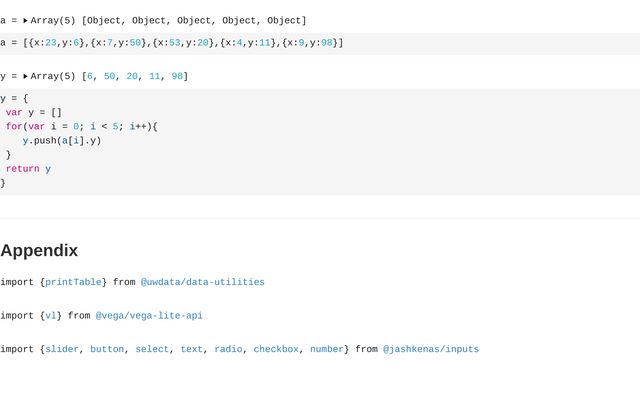Viewport: 640px width, 400px height.
Task: Click the button import link
Action: click(106, 350)
